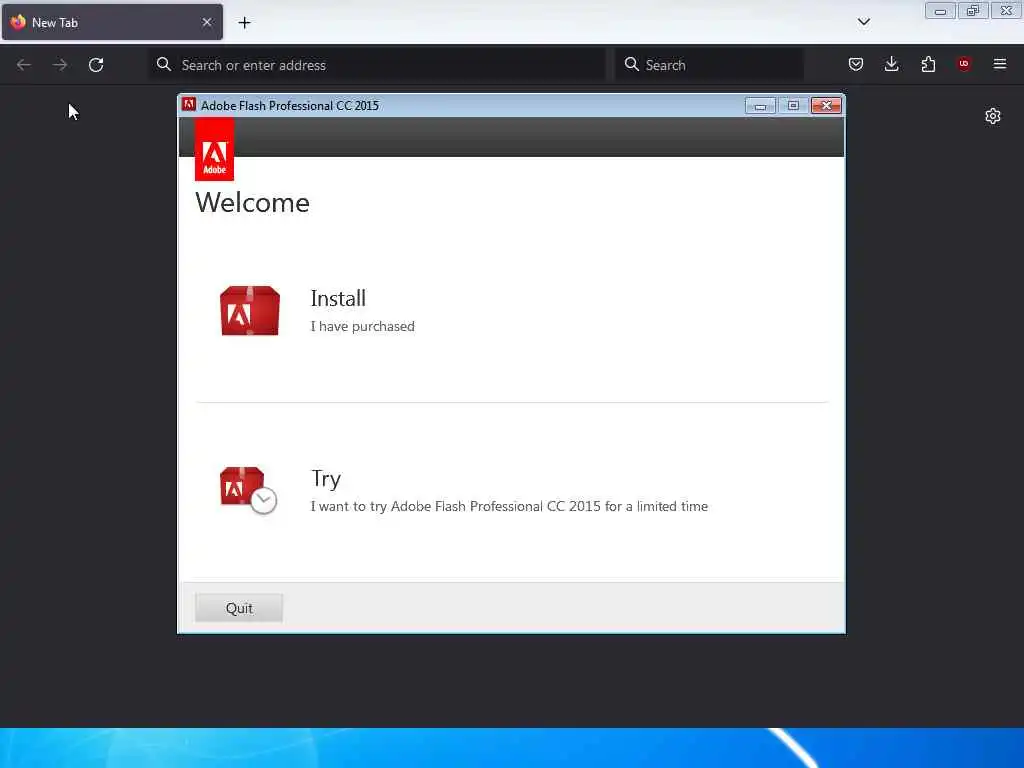
Task: Minimize the Firefox window
Action: point(940,11)
